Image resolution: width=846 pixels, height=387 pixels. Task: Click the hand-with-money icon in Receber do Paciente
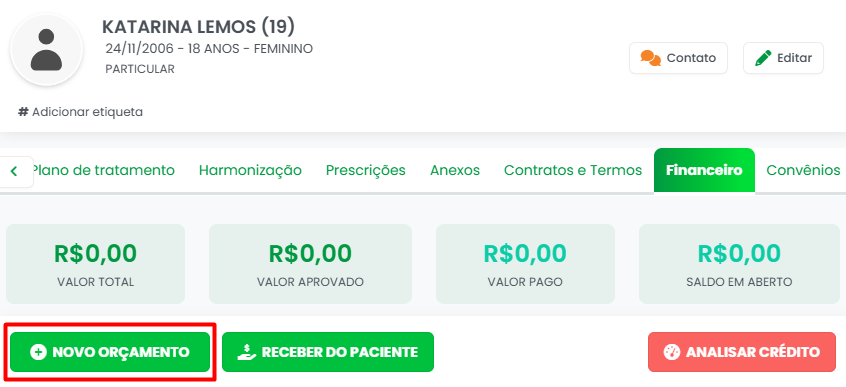pos(247,352)
